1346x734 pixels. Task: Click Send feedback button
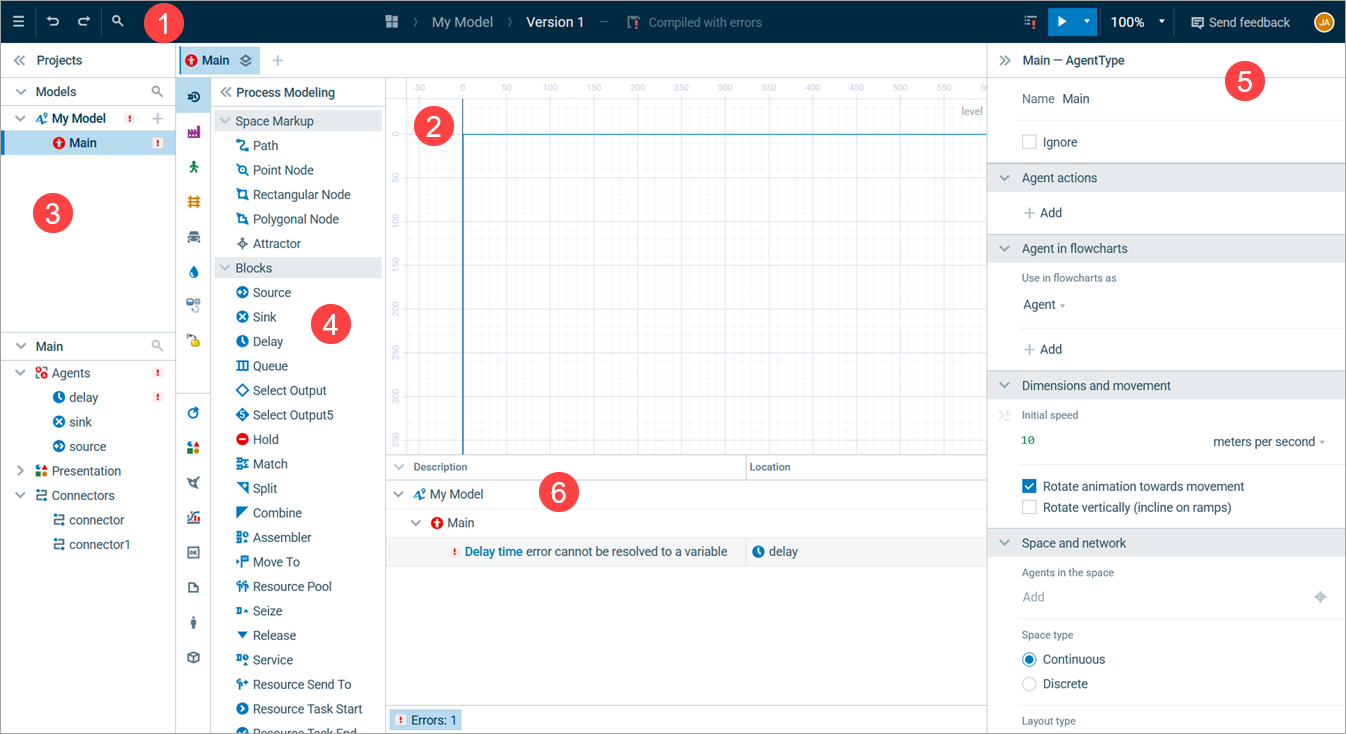coord(1240,22)
